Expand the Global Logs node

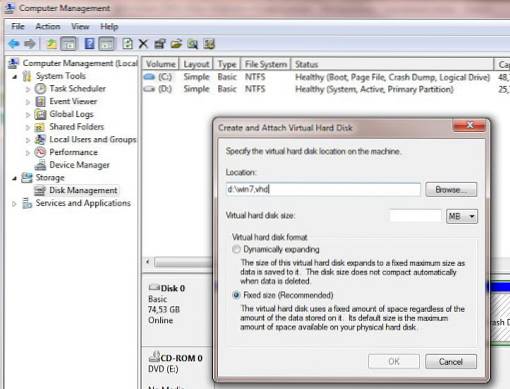[x=28, y=115]
